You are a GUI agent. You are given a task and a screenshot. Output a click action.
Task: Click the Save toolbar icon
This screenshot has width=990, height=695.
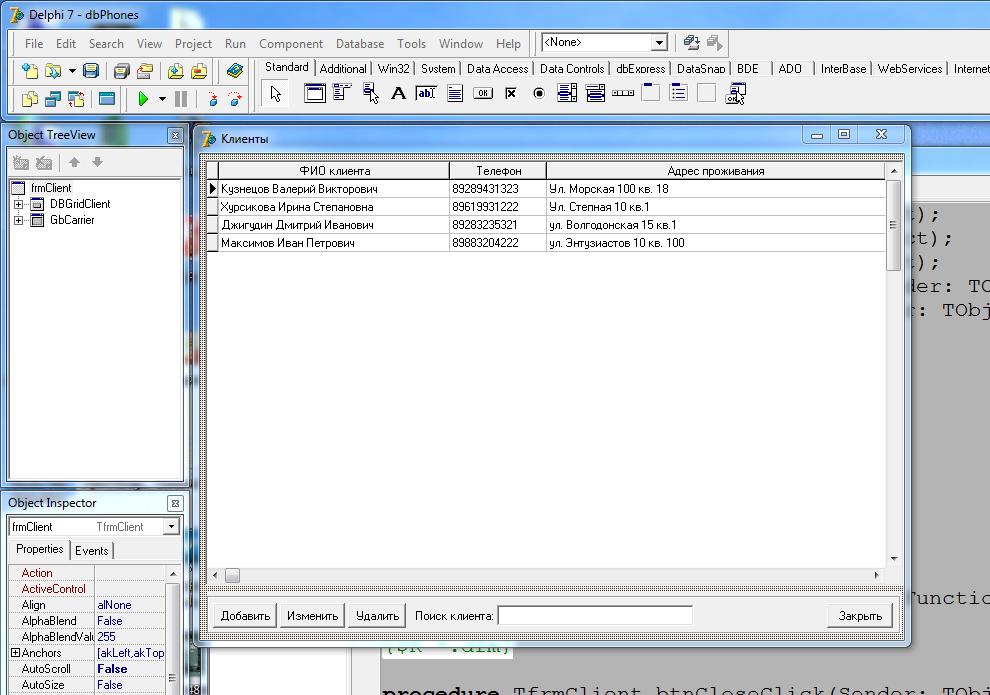91,71
